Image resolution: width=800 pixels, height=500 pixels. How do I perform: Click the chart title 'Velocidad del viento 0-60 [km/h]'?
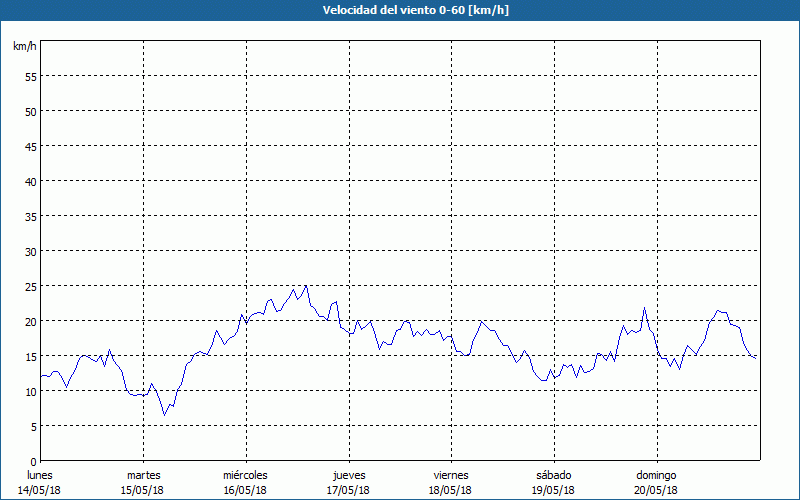416,10
